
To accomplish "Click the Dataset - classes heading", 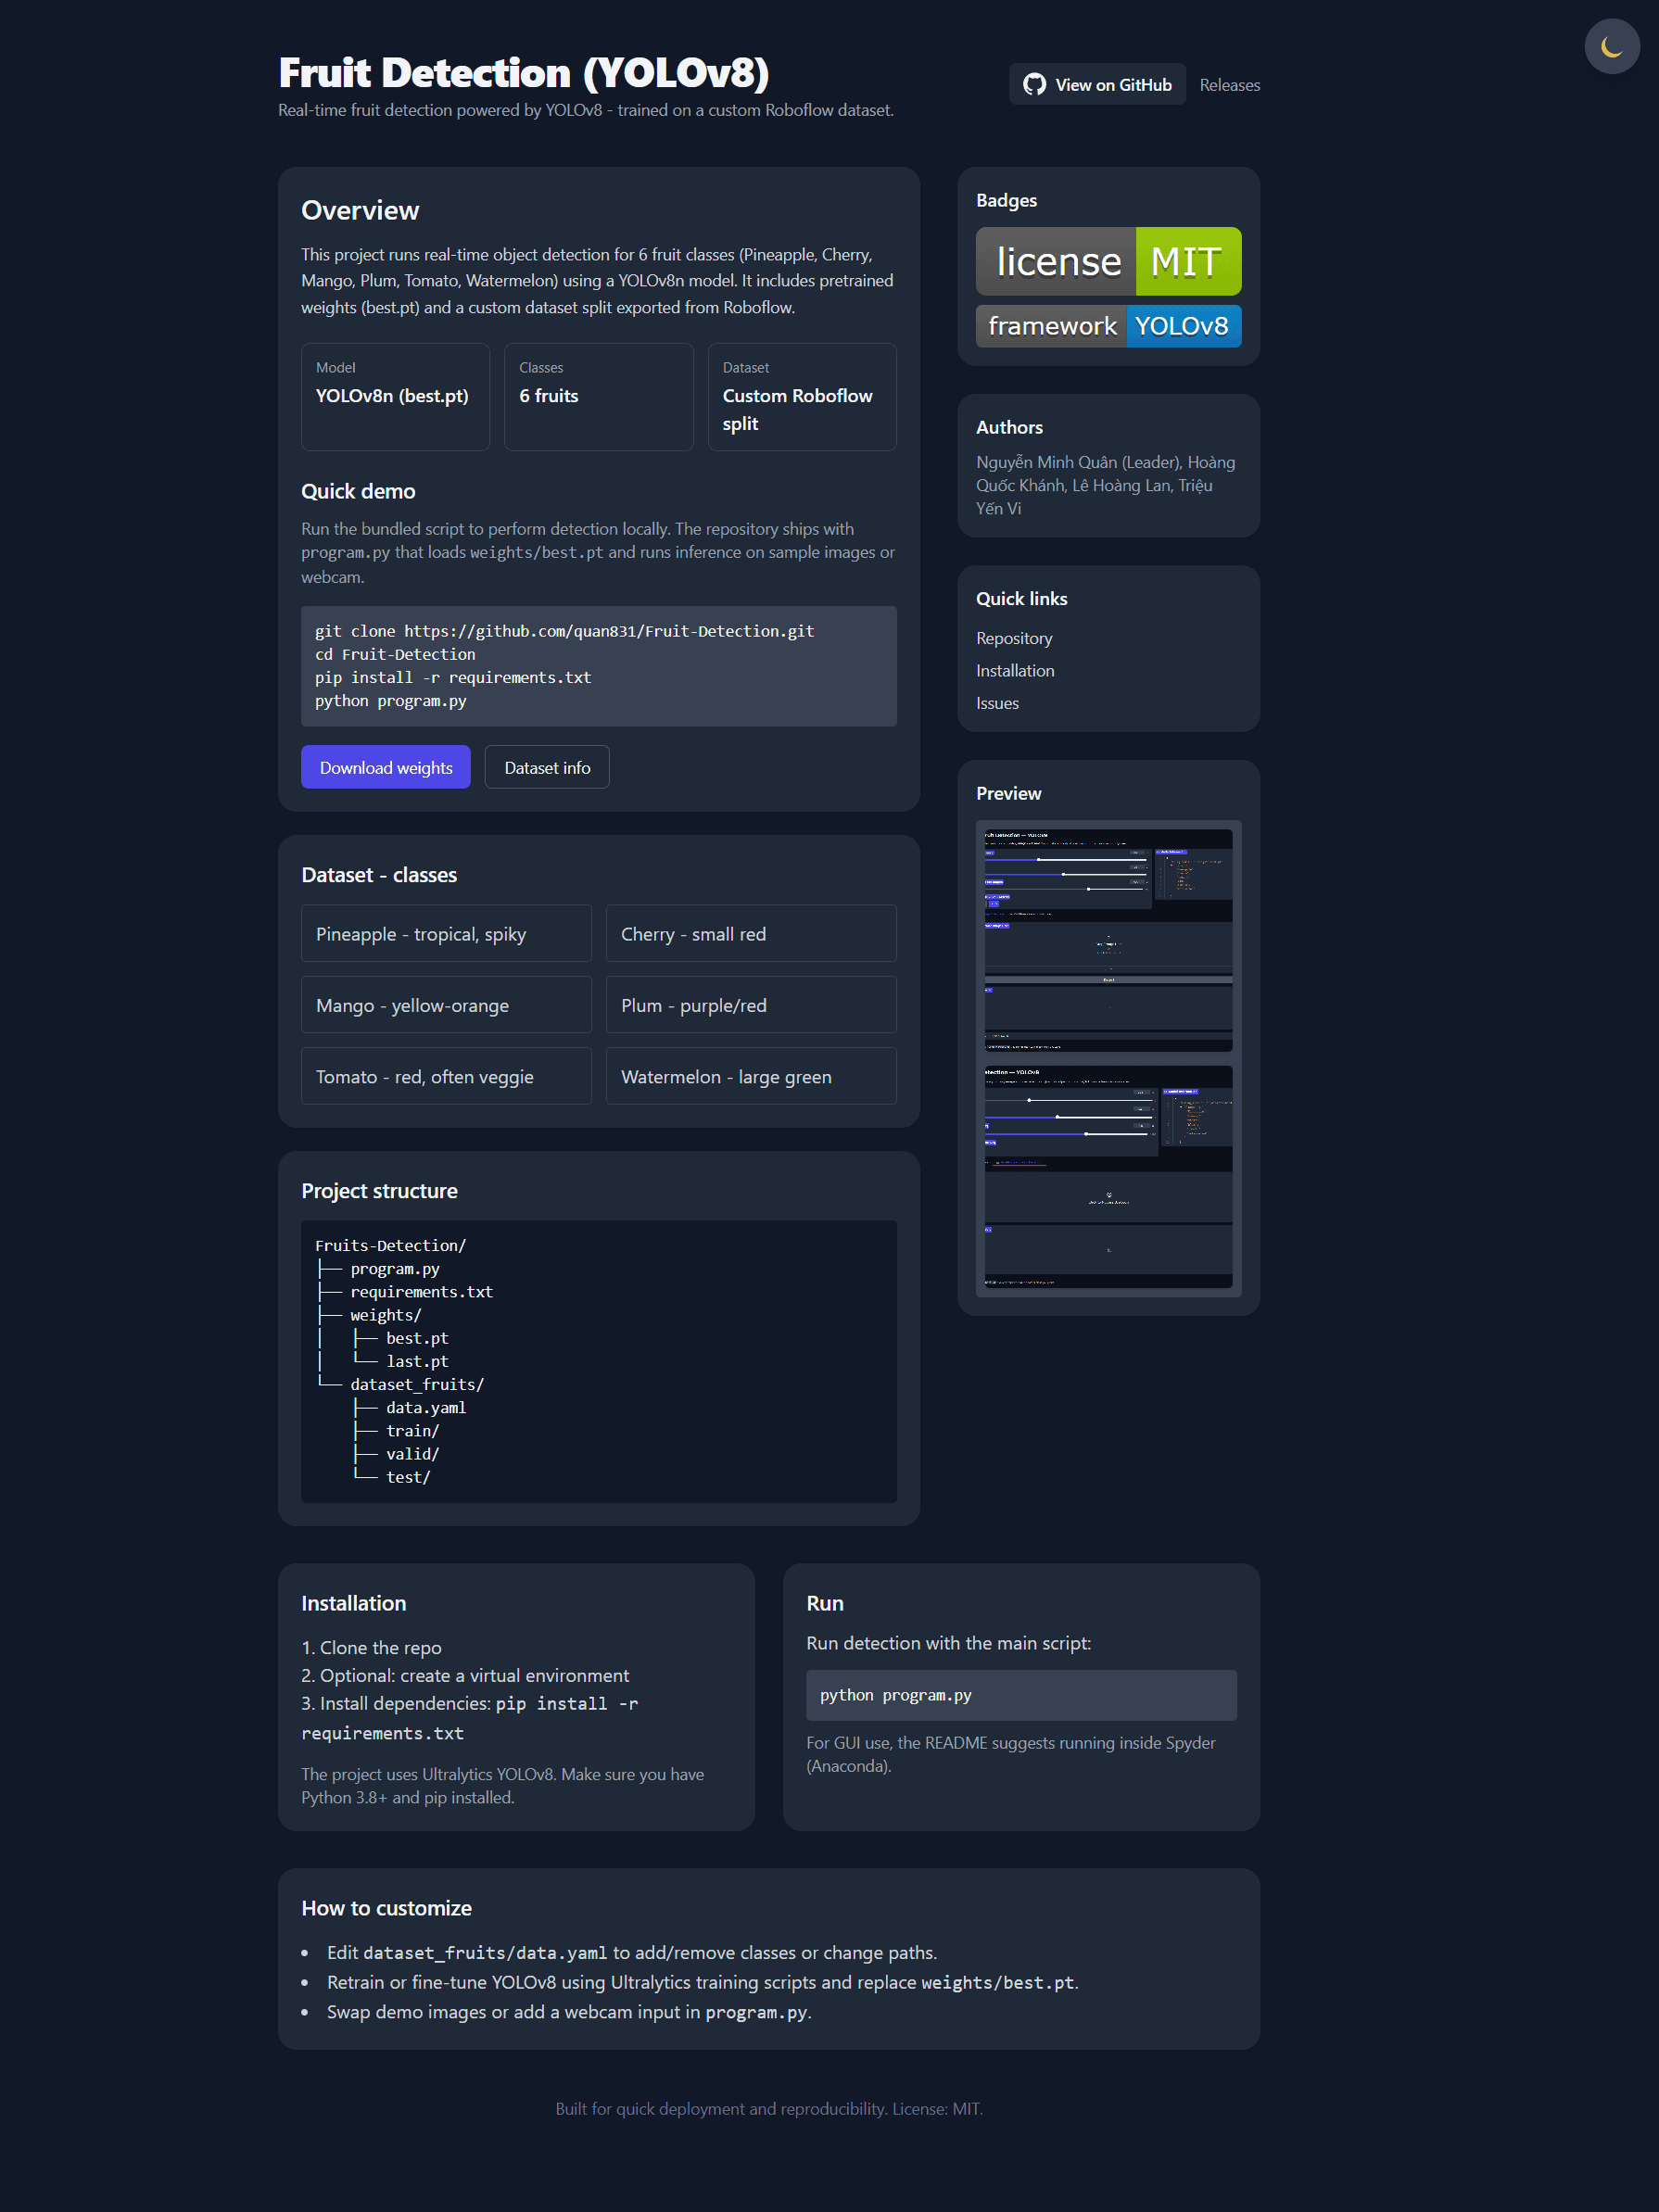I will point(379,875).
